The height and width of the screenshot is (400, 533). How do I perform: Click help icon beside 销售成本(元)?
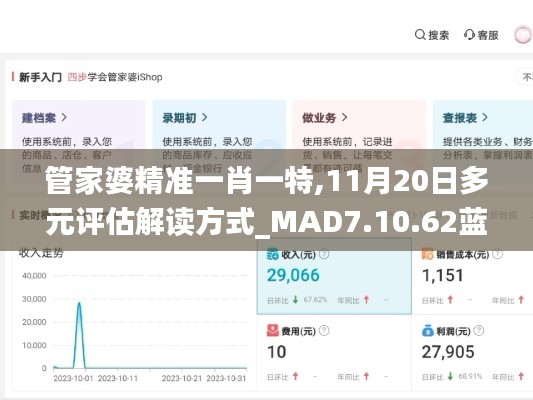click(x=498, y=254)
